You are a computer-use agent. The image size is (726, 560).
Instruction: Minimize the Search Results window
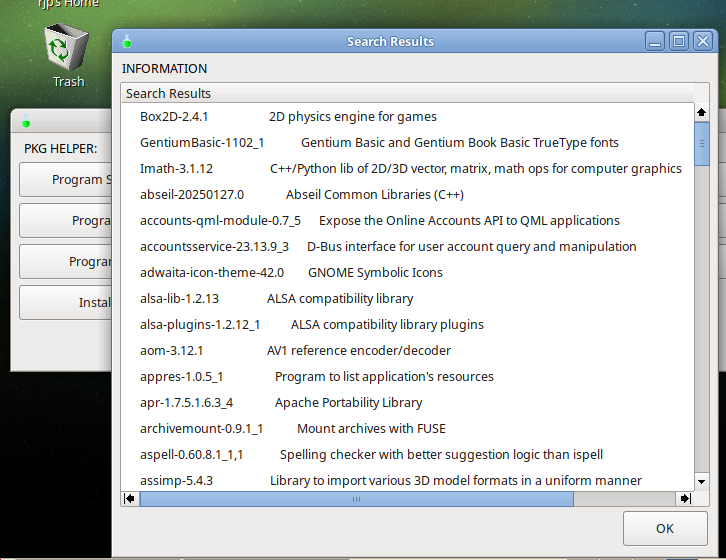[x=654, y=41]
